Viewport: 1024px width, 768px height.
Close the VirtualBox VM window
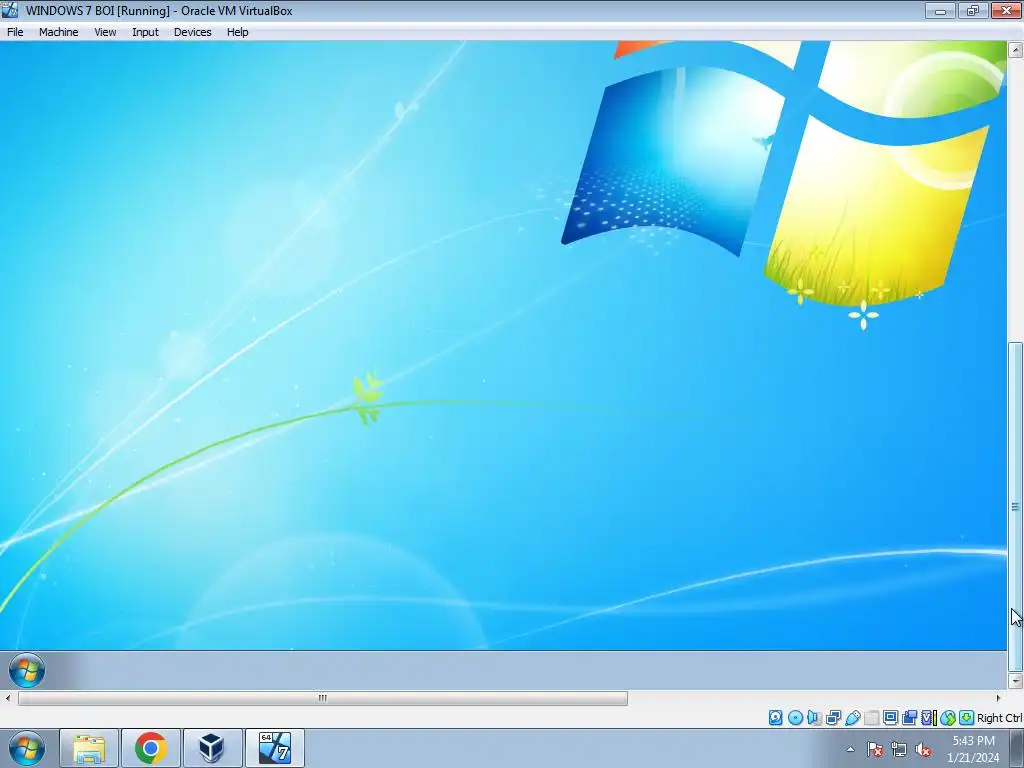(x=1006, y=10)
